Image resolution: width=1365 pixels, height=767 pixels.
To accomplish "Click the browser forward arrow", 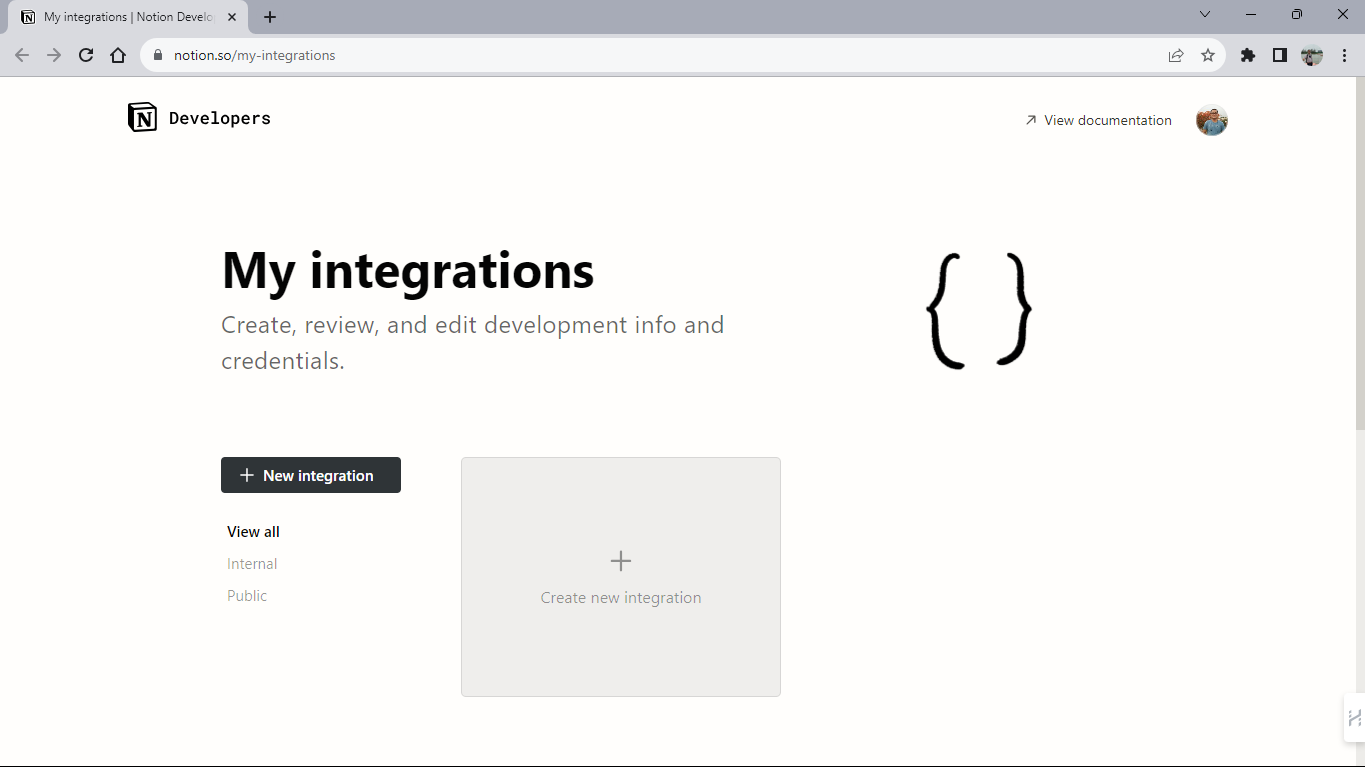I will (54, 55).
